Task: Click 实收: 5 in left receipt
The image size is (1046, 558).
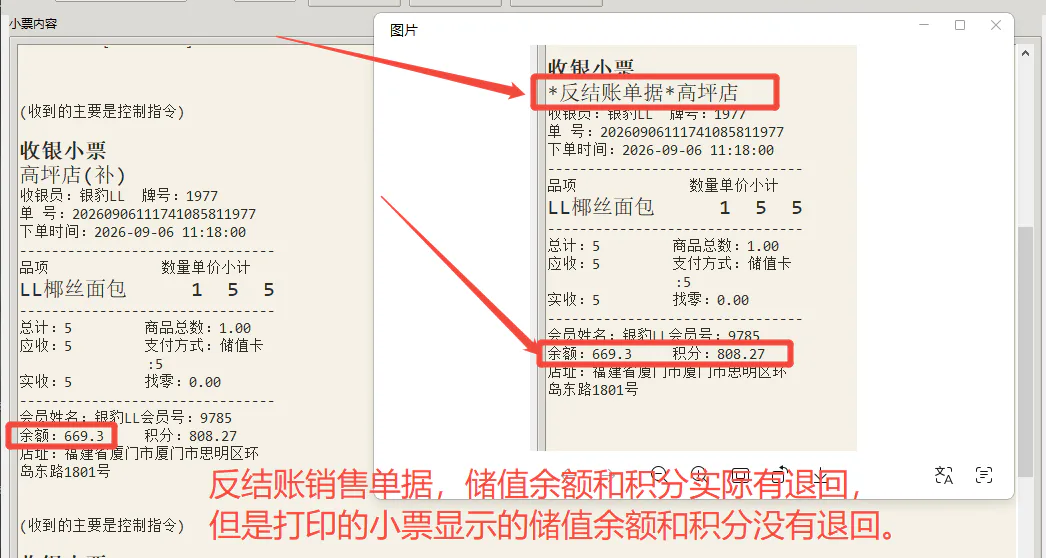Action: pyautogui.click(x=46, y=382)
